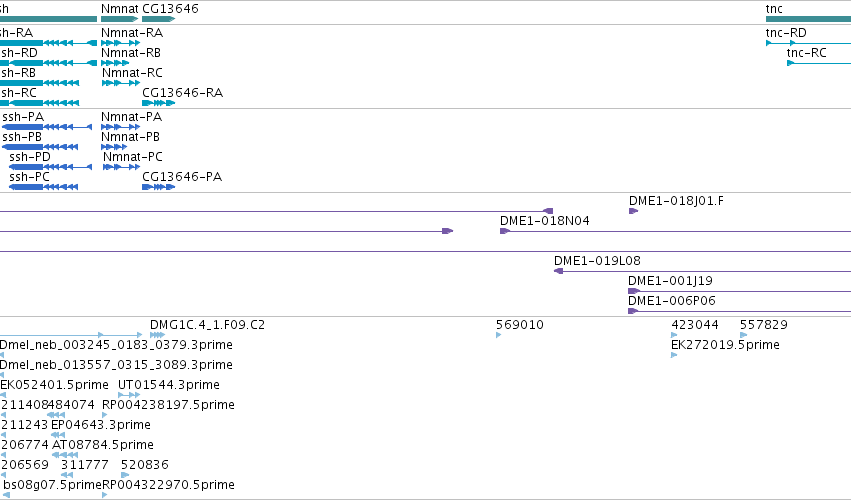Click the 569010 feature marker
851x500 pixels.
pyautogui.click(x=498, y=336)
